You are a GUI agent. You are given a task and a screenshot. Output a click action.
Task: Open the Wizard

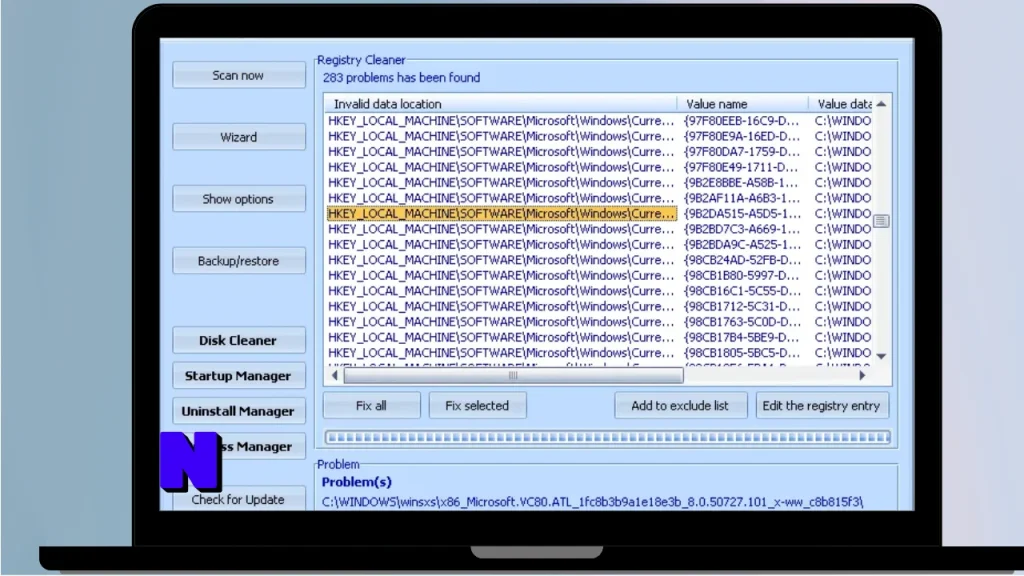click(238, 137)
